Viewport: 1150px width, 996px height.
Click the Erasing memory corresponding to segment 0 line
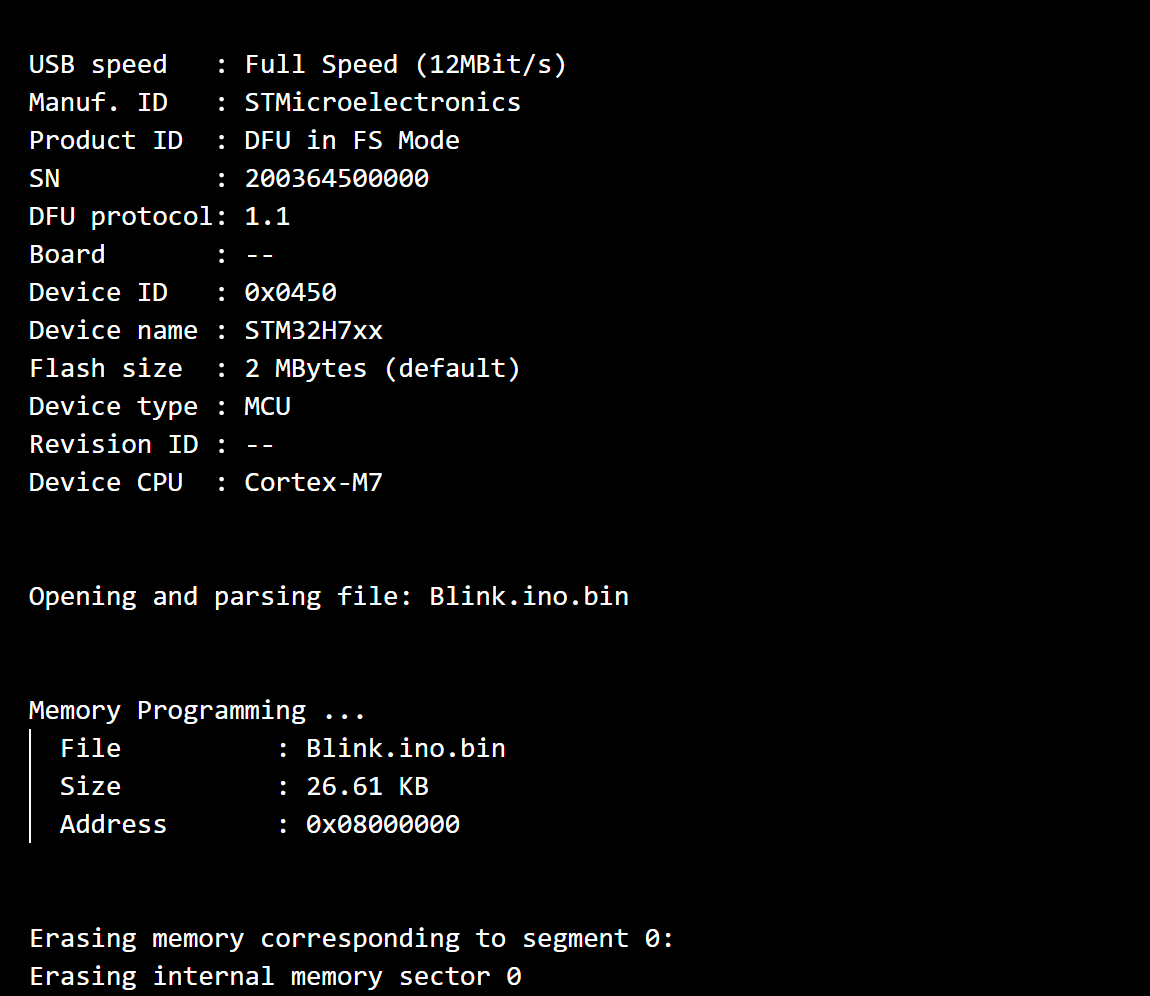coord(351,939)
